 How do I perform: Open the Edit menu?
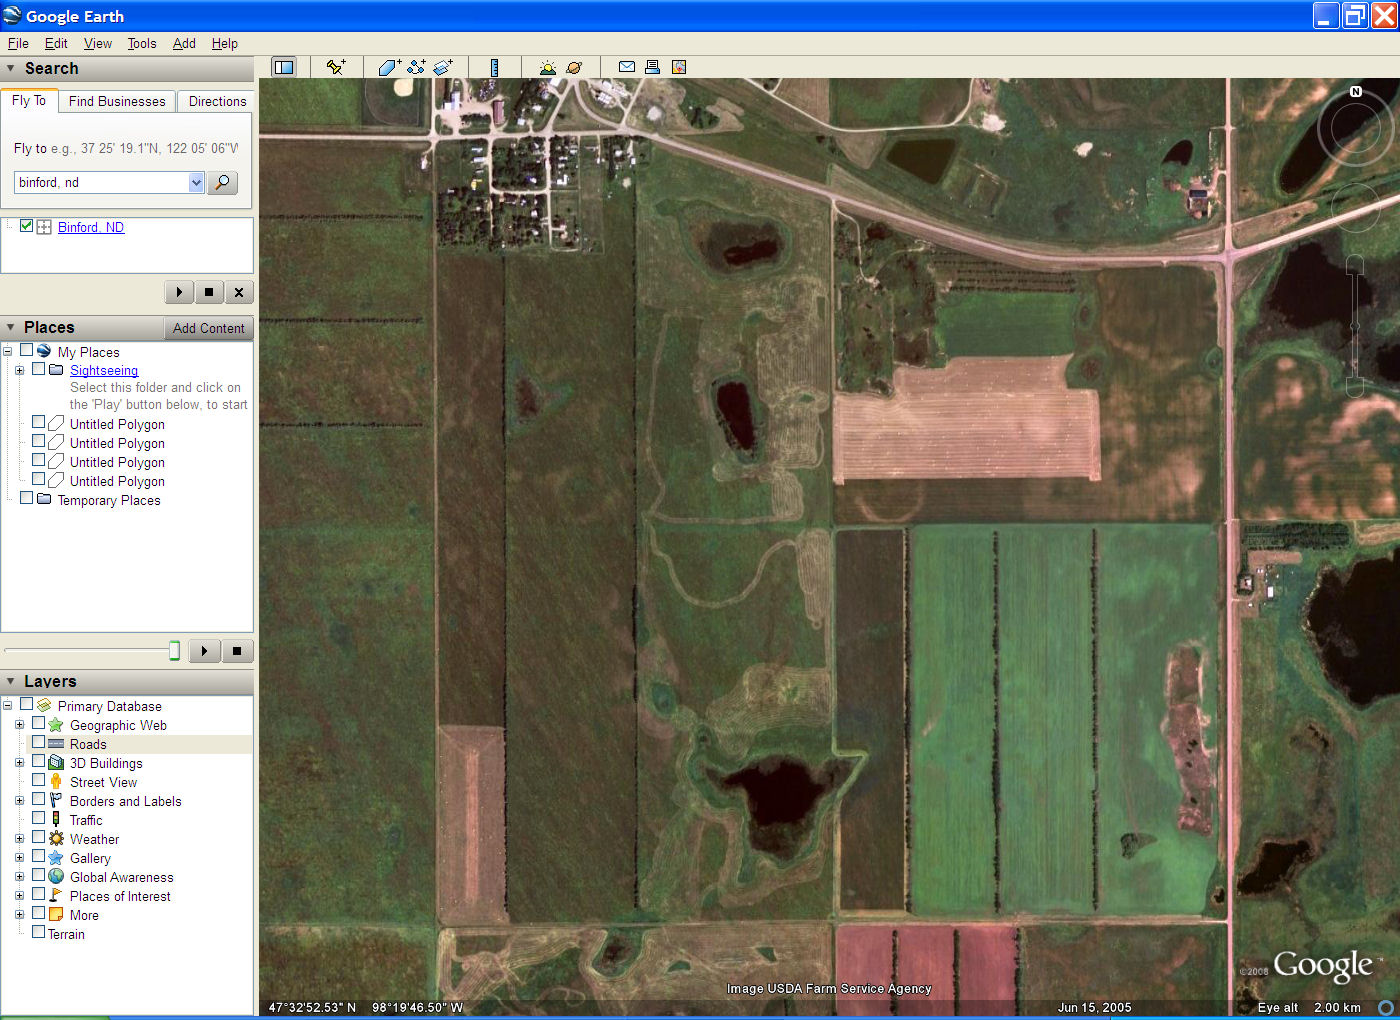coord(56,43)
